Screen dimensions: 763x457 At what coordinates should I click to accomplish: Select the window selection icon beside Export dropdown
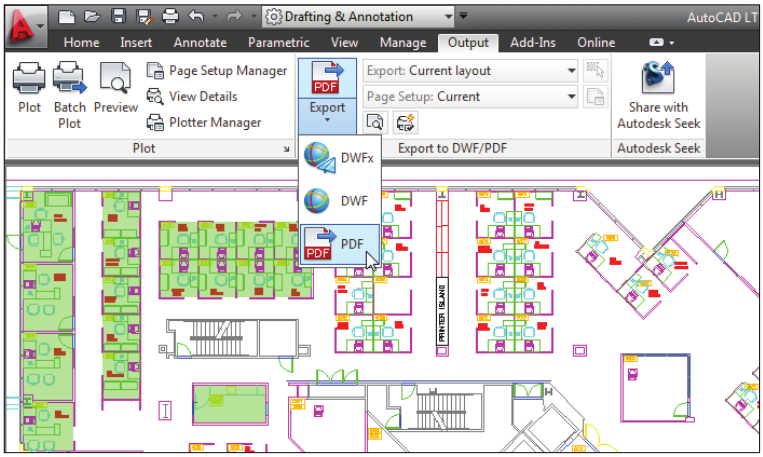click(595, 71)
